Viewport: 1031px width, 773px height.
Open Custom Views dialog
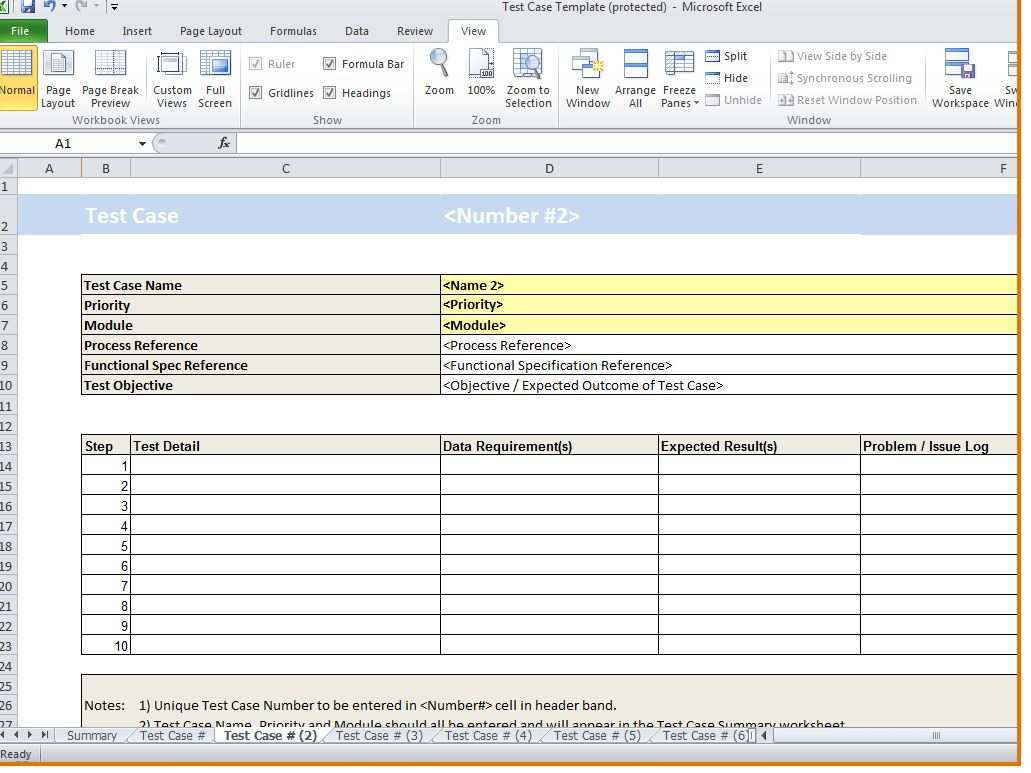pyautogui.click(x=172, y=78)
